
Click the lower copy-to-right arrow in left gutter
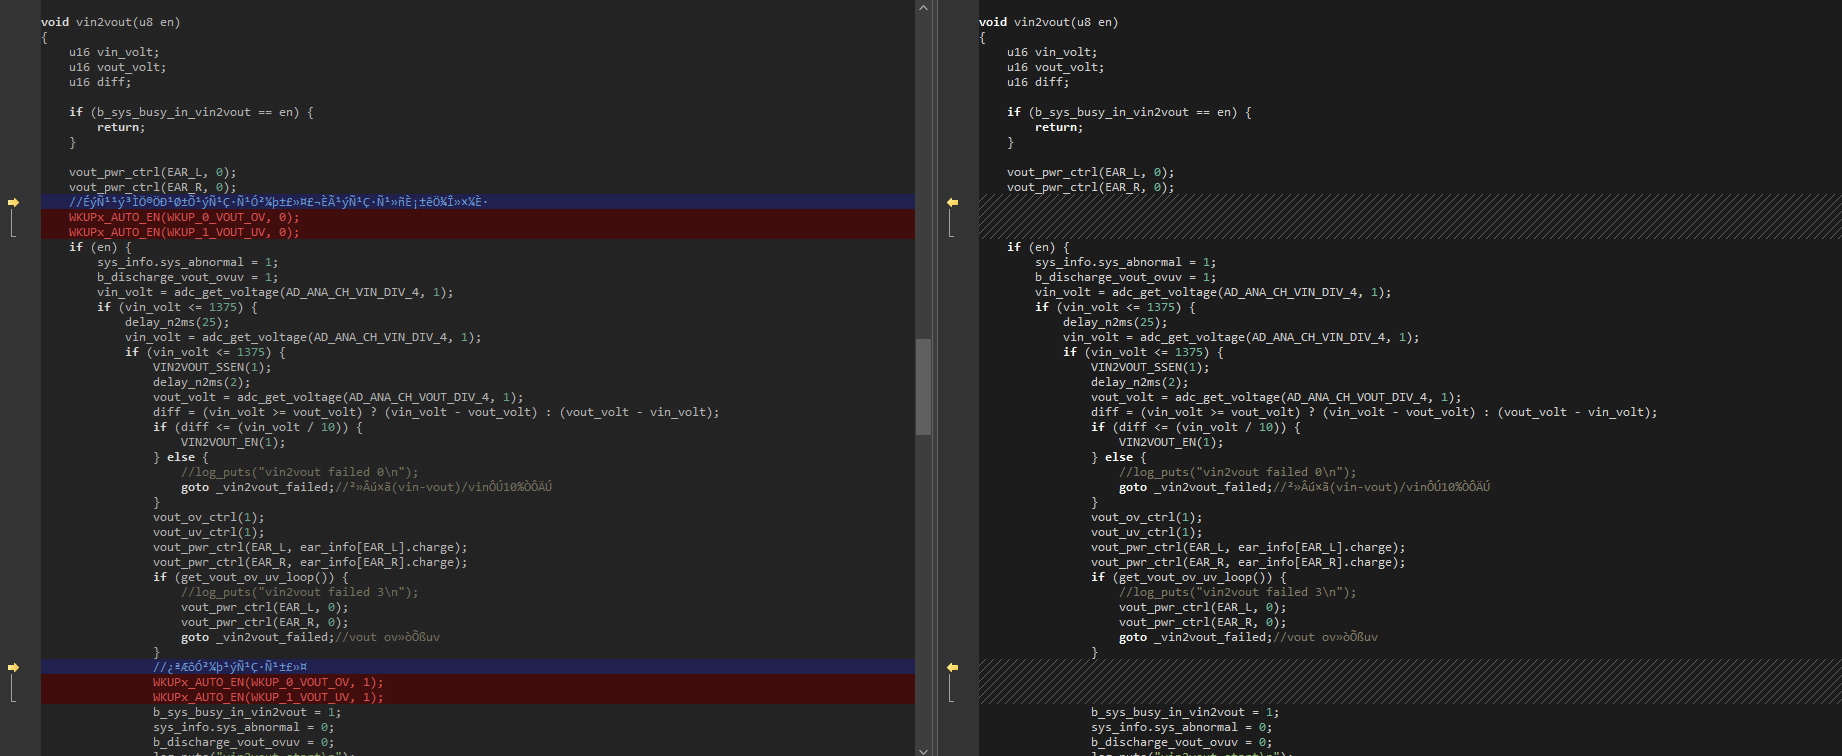[x=13, y=667]
